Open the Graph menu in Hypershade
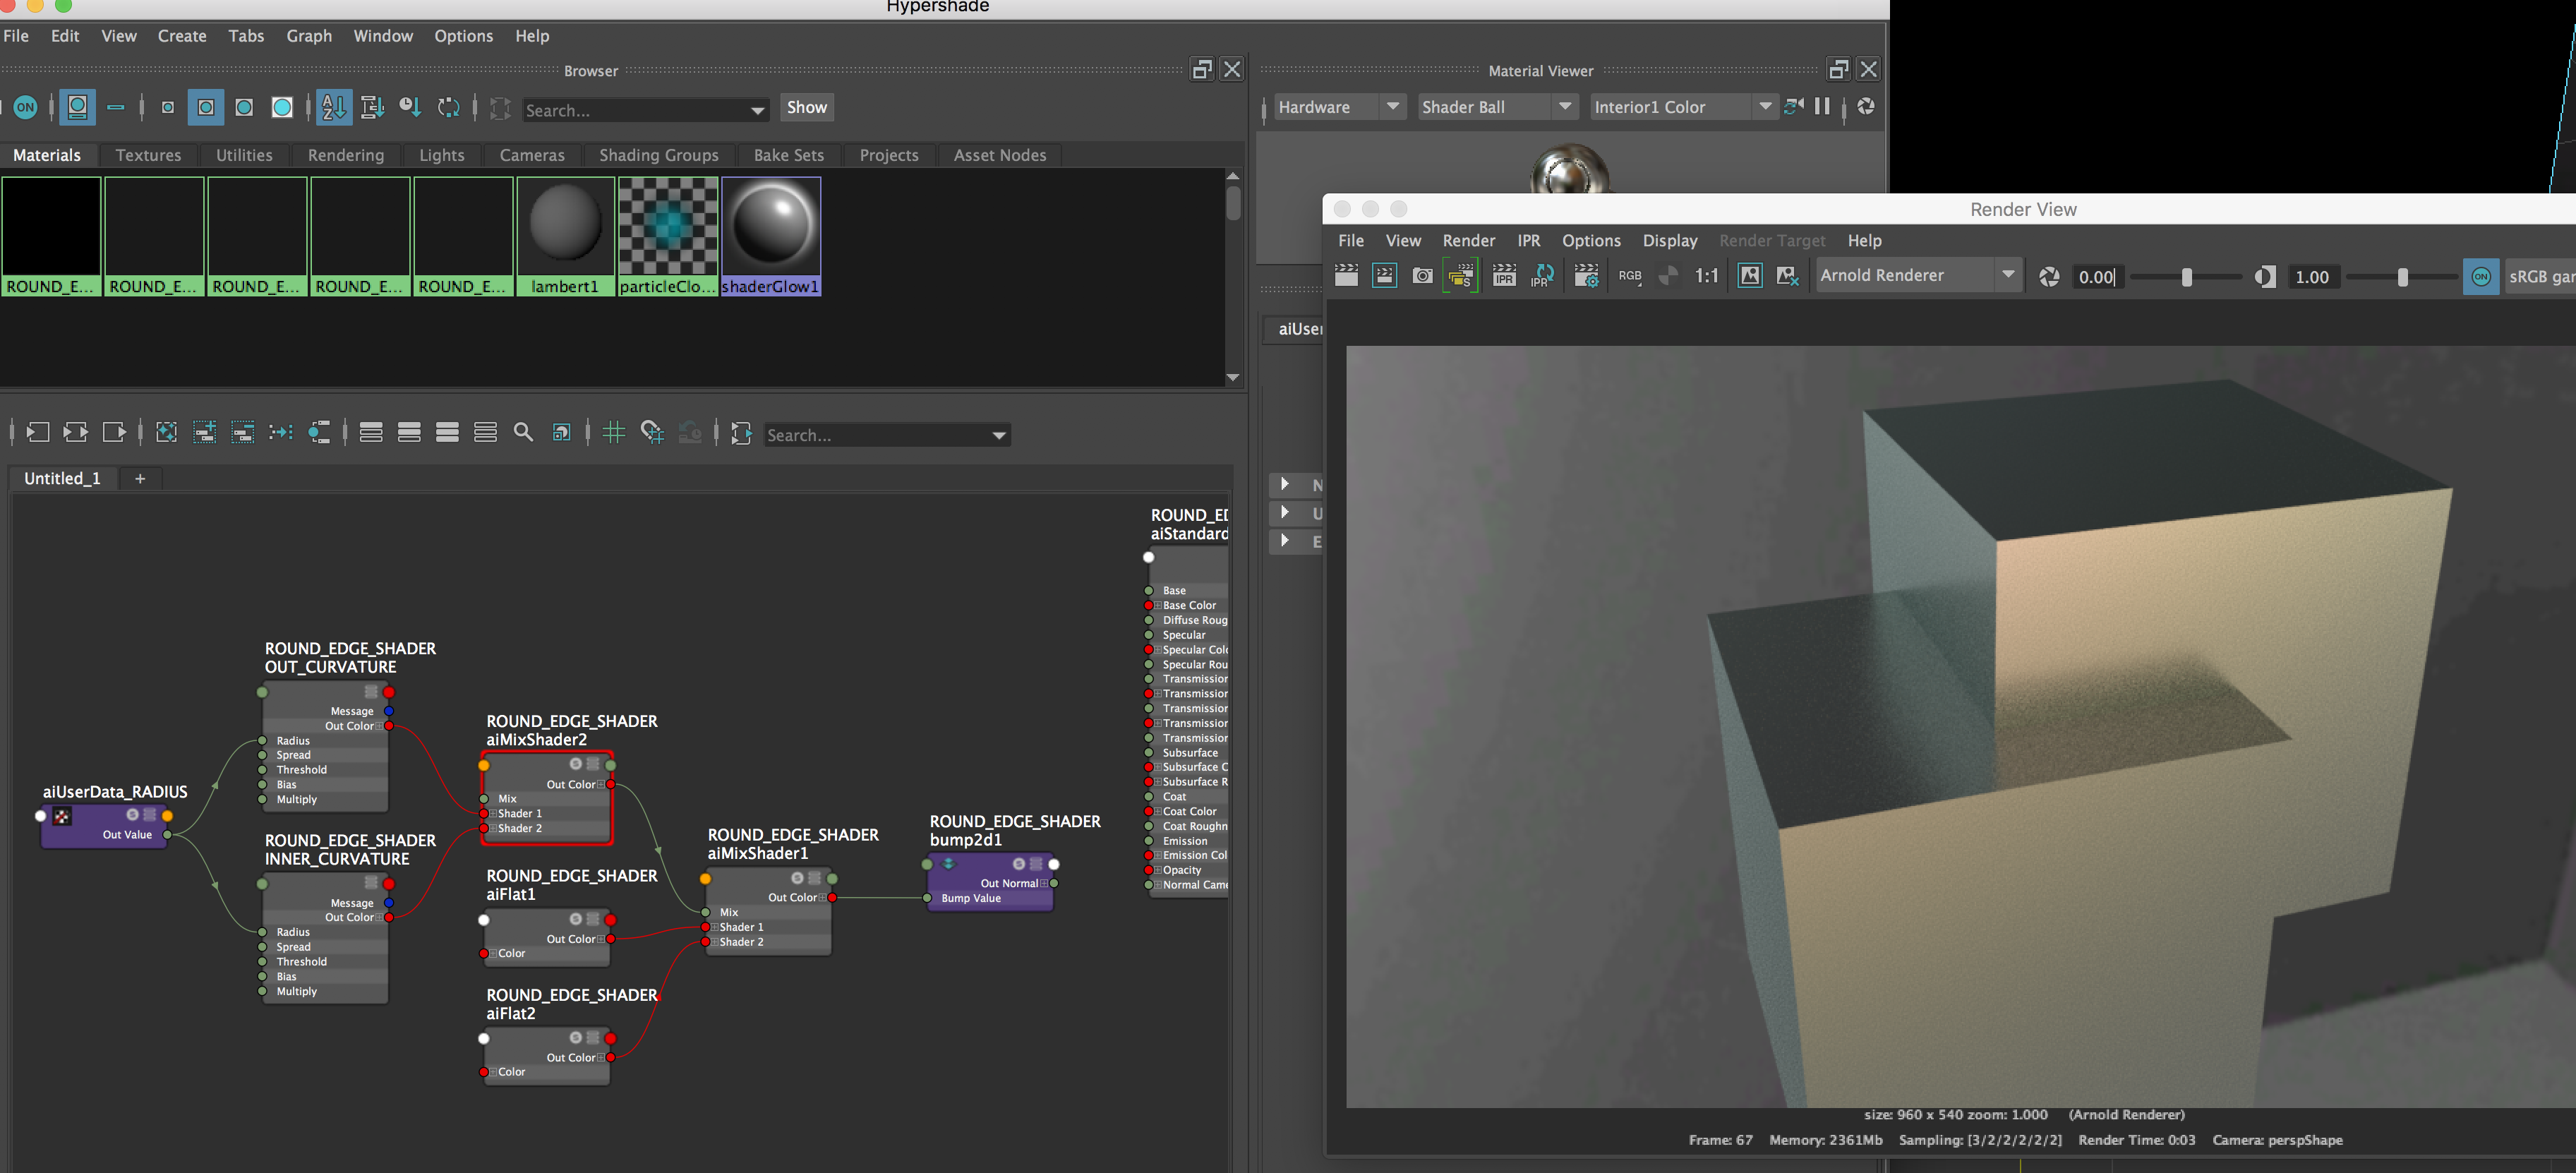The image size is (2576, 1173). pos(308,36)
